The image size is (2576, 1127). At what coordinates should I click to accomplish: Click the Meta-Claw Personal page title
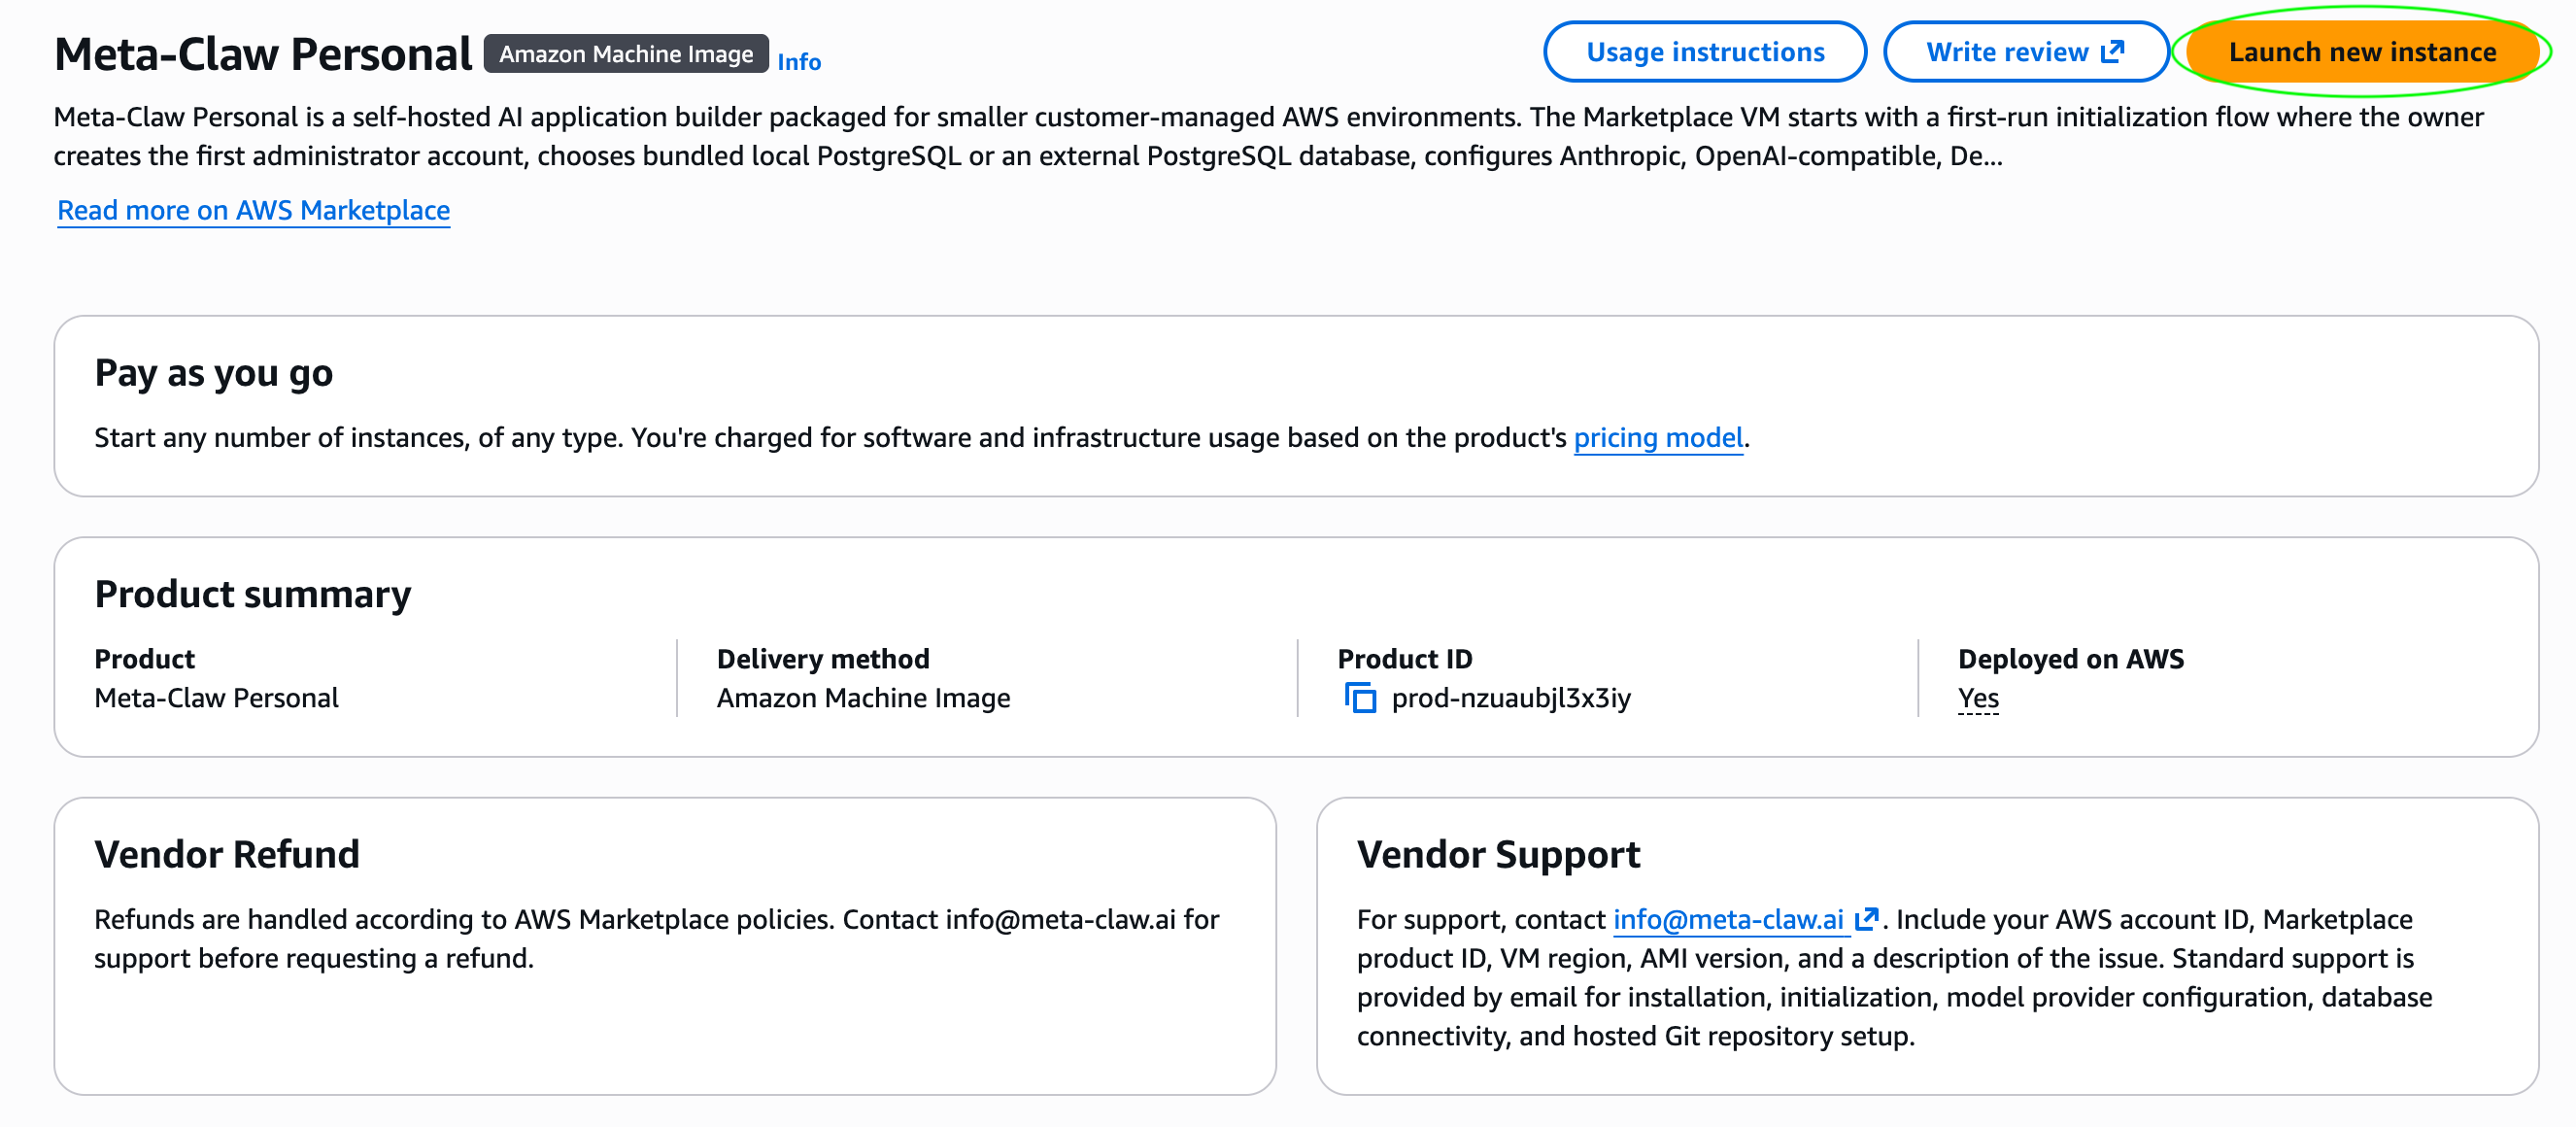pyautogui.click(x=263, y=54)
